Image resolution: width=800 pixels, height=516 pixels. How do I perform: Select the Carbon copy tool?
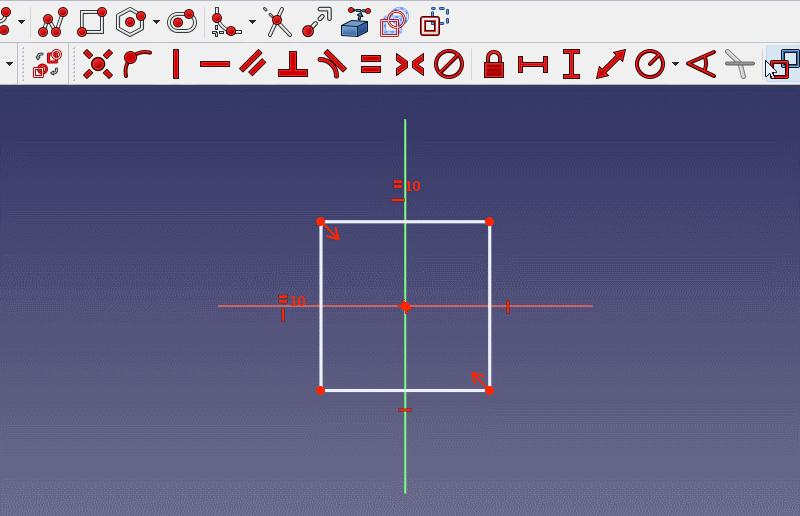394,21
